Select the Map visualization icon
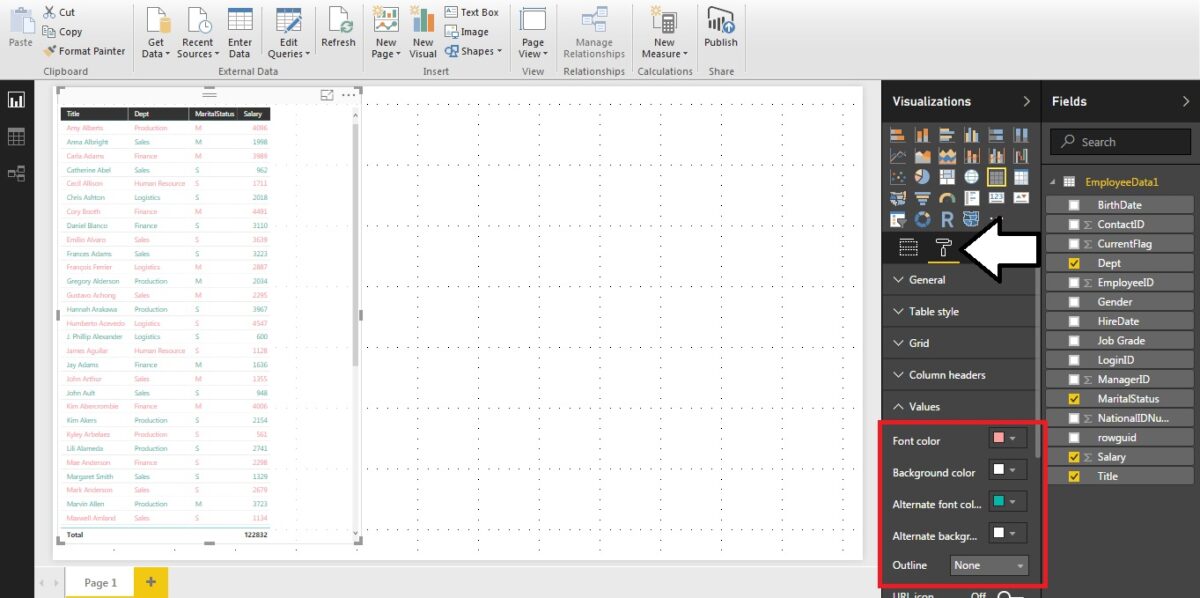This screenshot has width=1200, height=598. [972, 176]
